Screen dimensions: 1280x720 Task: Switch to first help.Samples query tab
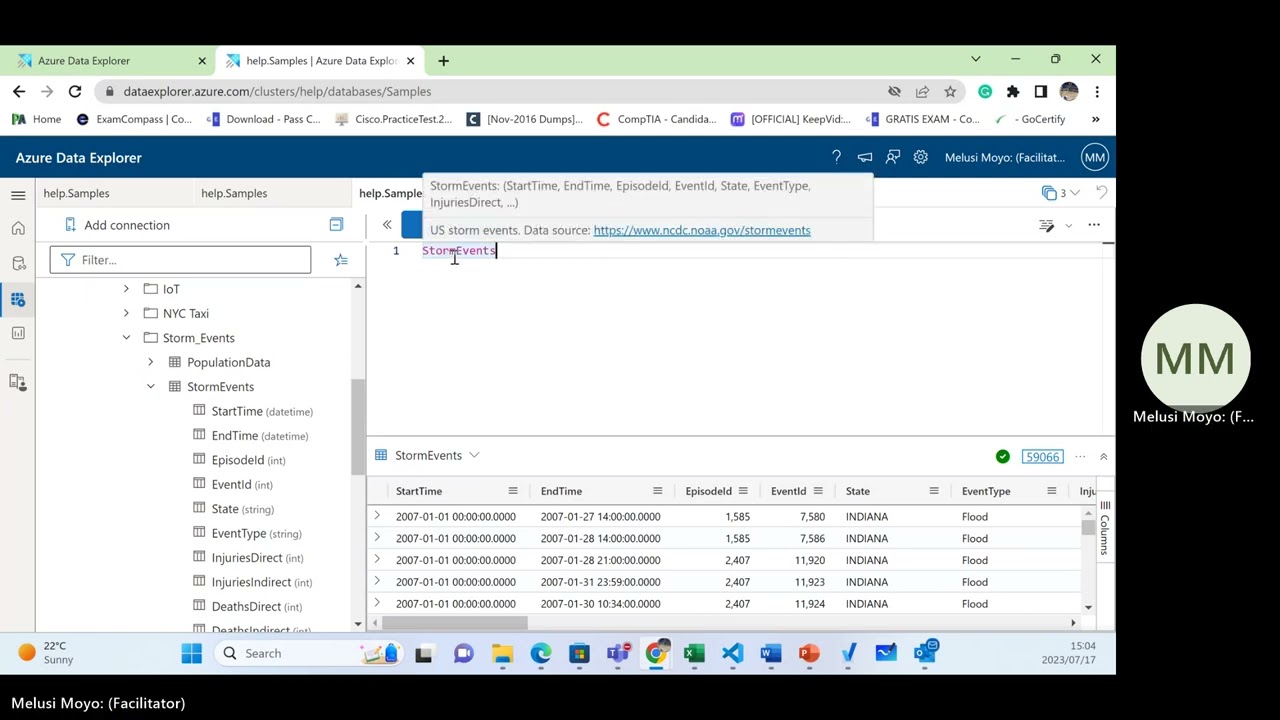(76, 193)
